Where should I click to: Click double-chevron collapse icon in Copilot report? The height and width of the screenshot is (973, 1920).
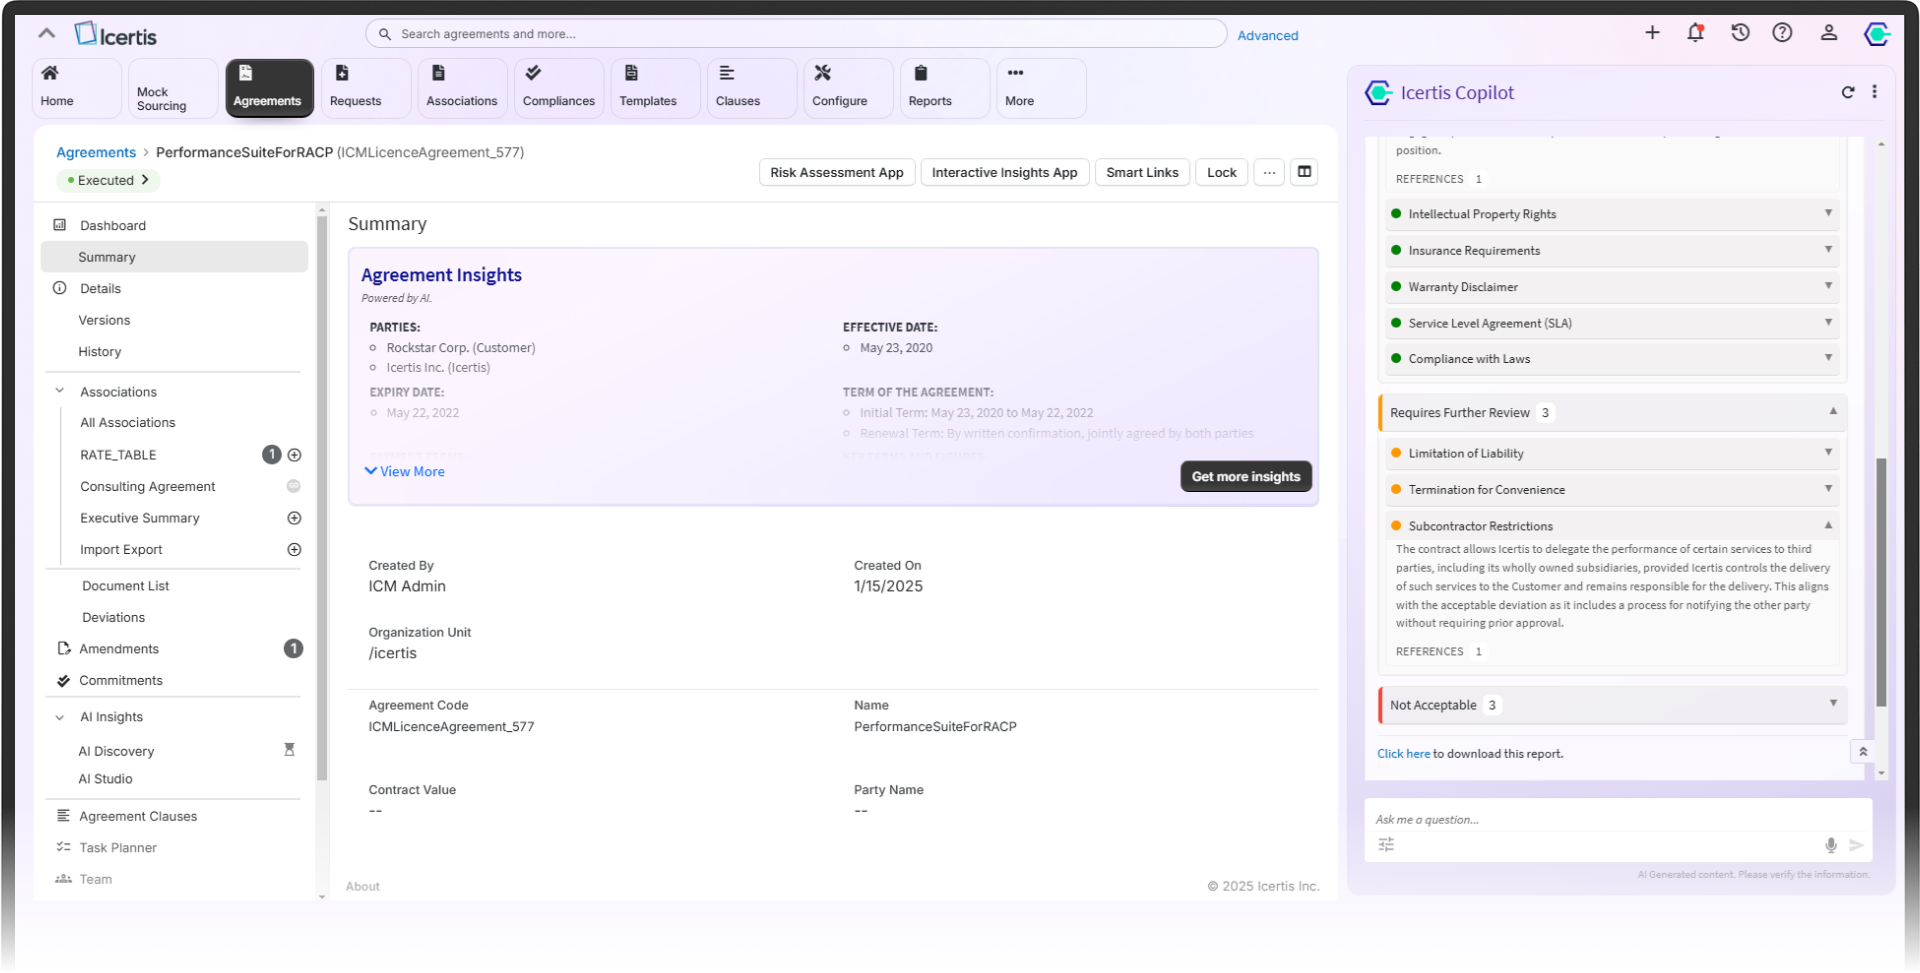coord(1863,753)
